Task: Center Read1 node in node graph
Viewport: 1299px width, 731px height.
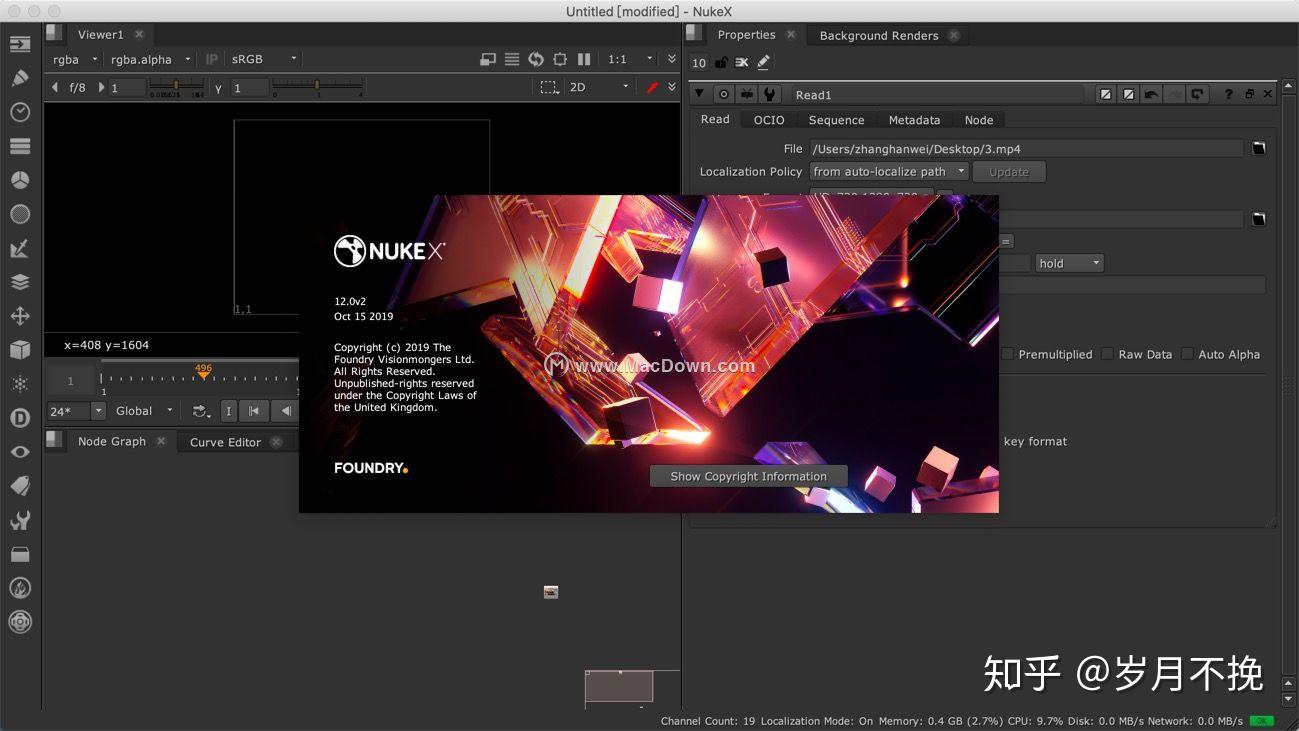Action: 723,94
